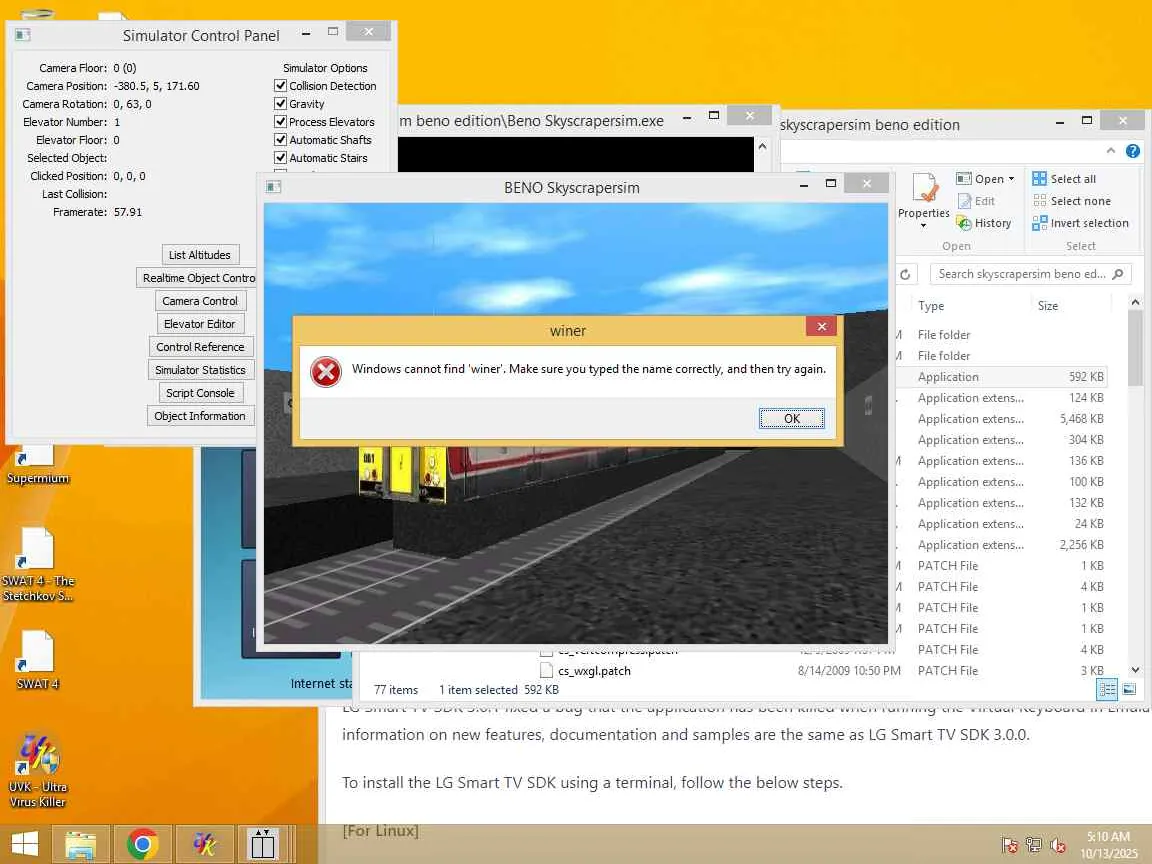Image resolution: width=1152 pixels, height=864 pixels.
Task: Select Application extension 5,468 KB row
Action: click(x=1002, y=419)
